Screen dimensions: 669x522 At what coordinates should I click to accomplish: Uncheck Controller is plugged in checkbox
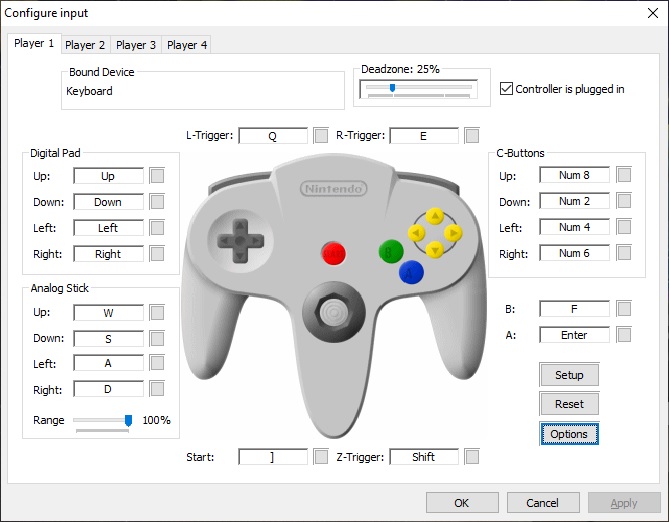pos(506,89)
